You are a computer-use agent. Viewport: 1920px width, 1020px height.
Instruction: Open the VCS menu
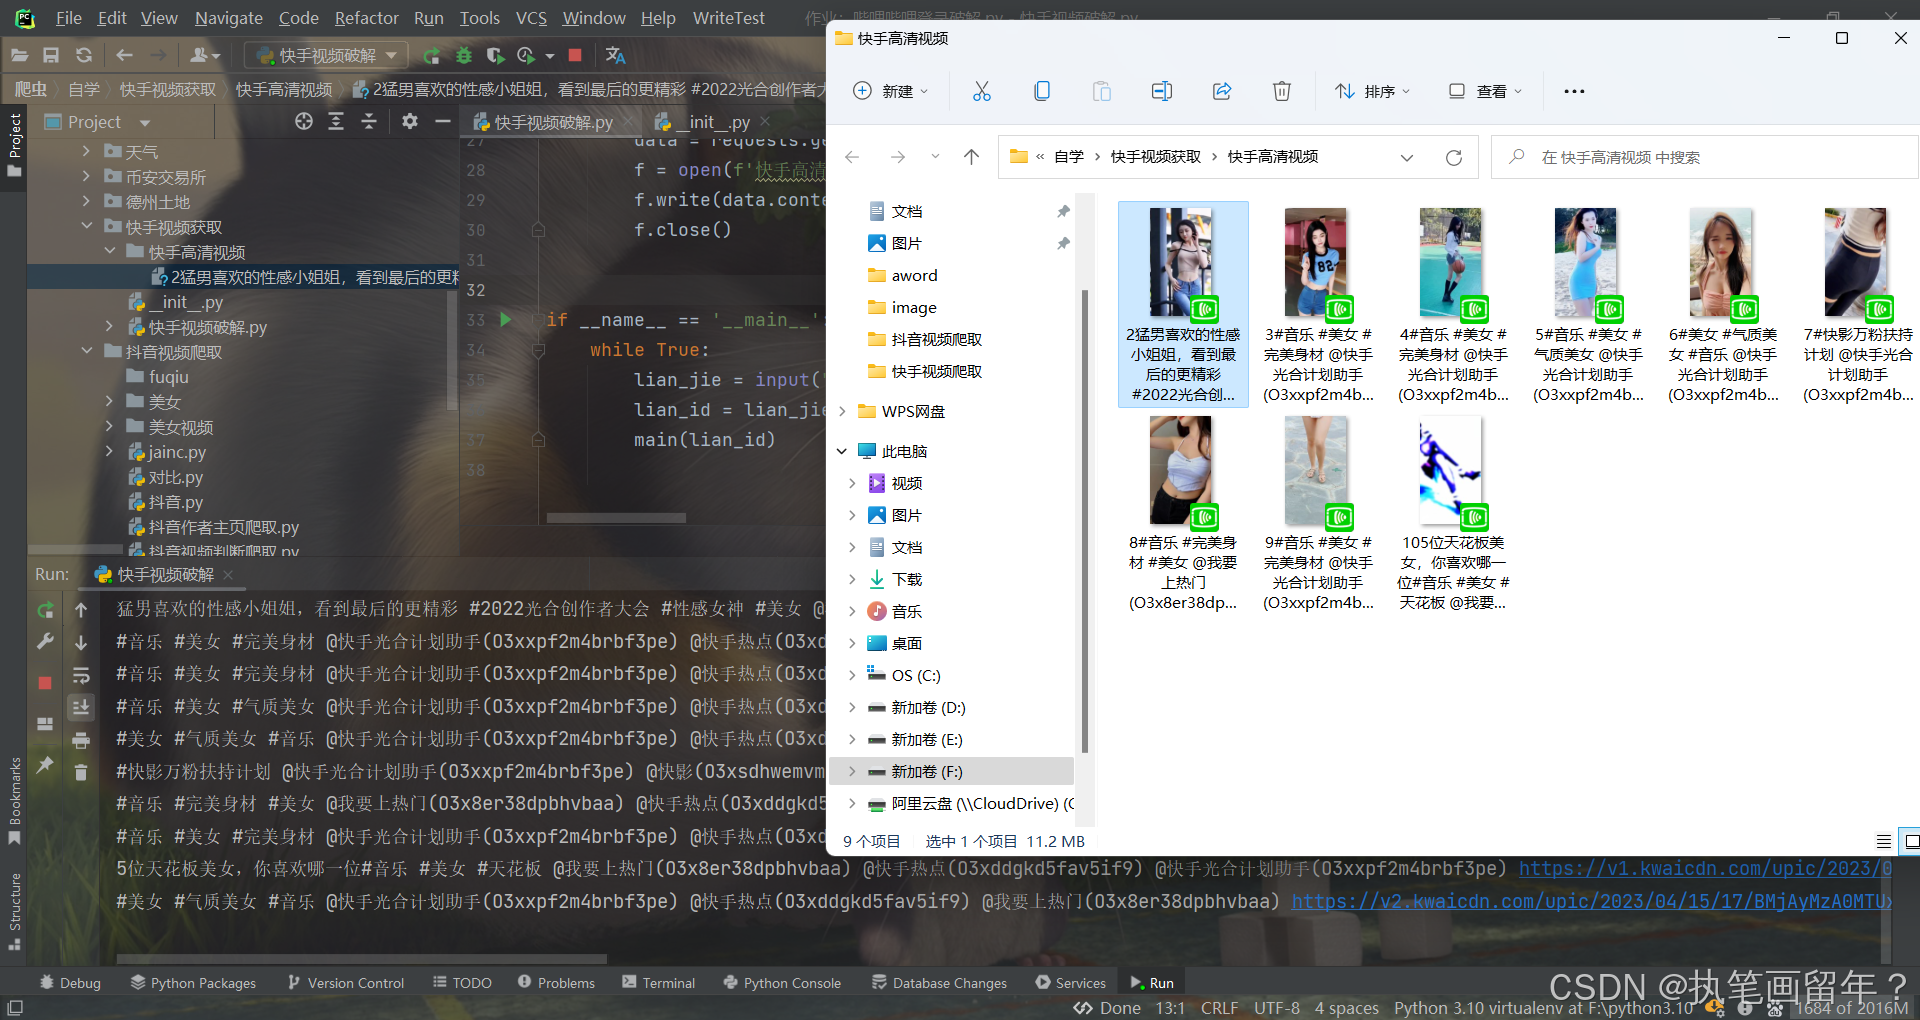(531, 18)
